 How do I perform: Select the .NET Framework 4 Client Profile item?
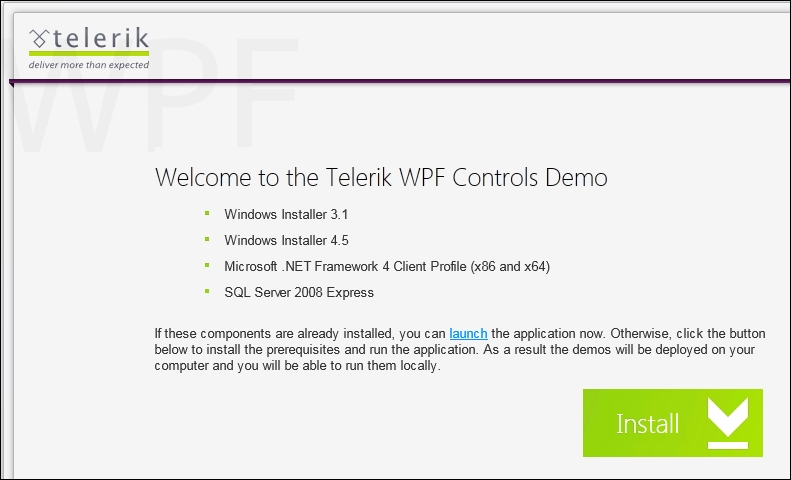[x=387, y=266]
